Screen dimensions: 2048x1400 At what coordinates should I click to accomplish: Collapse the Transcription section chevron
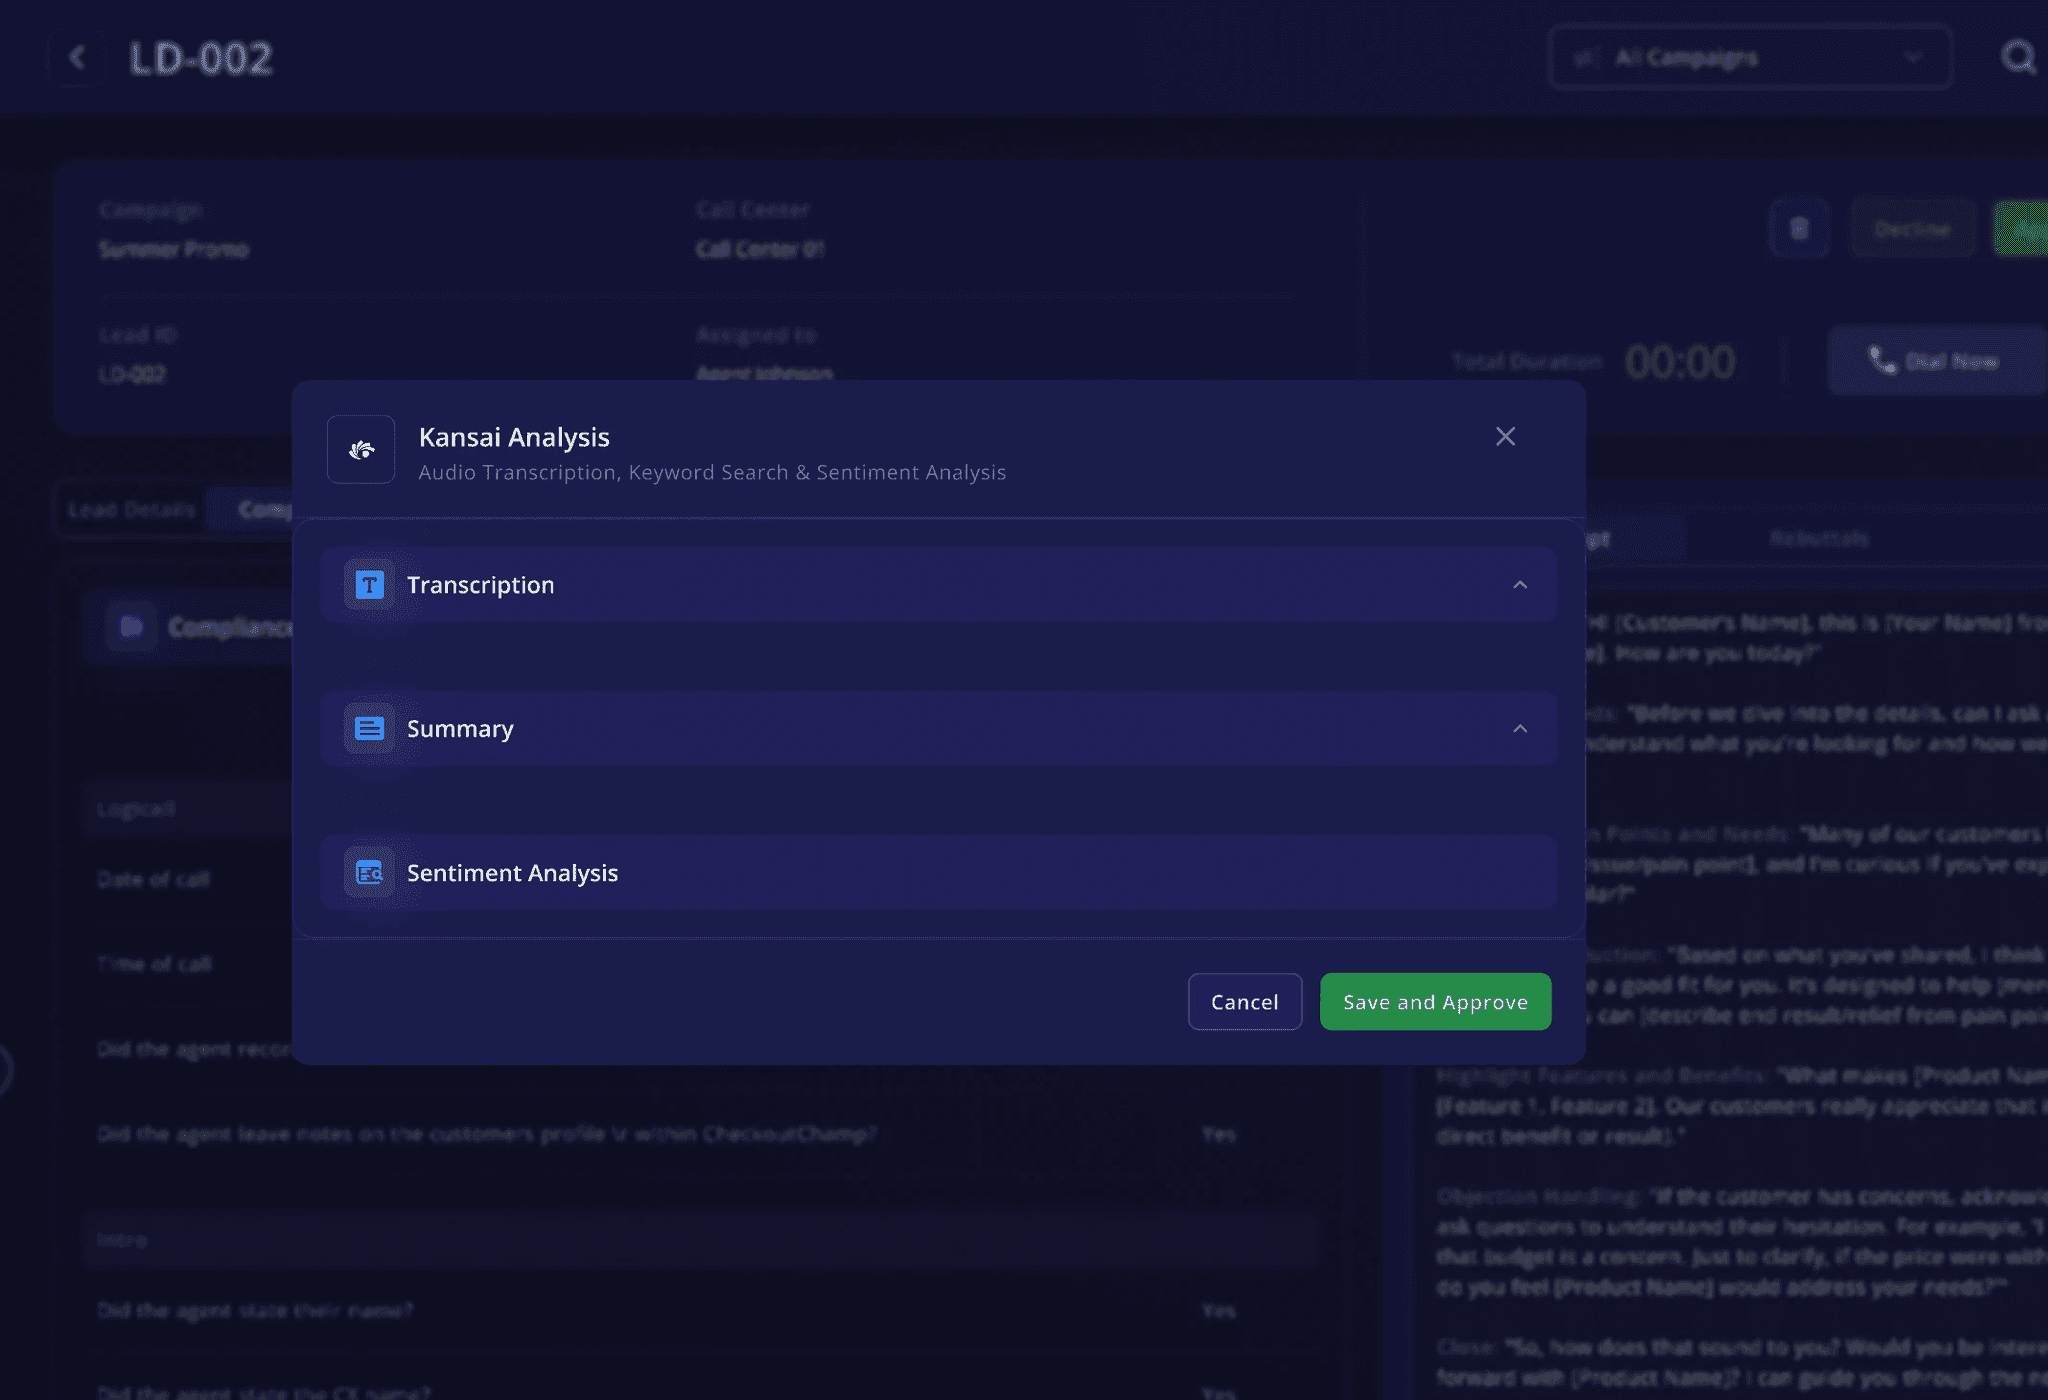point(1520,585)
